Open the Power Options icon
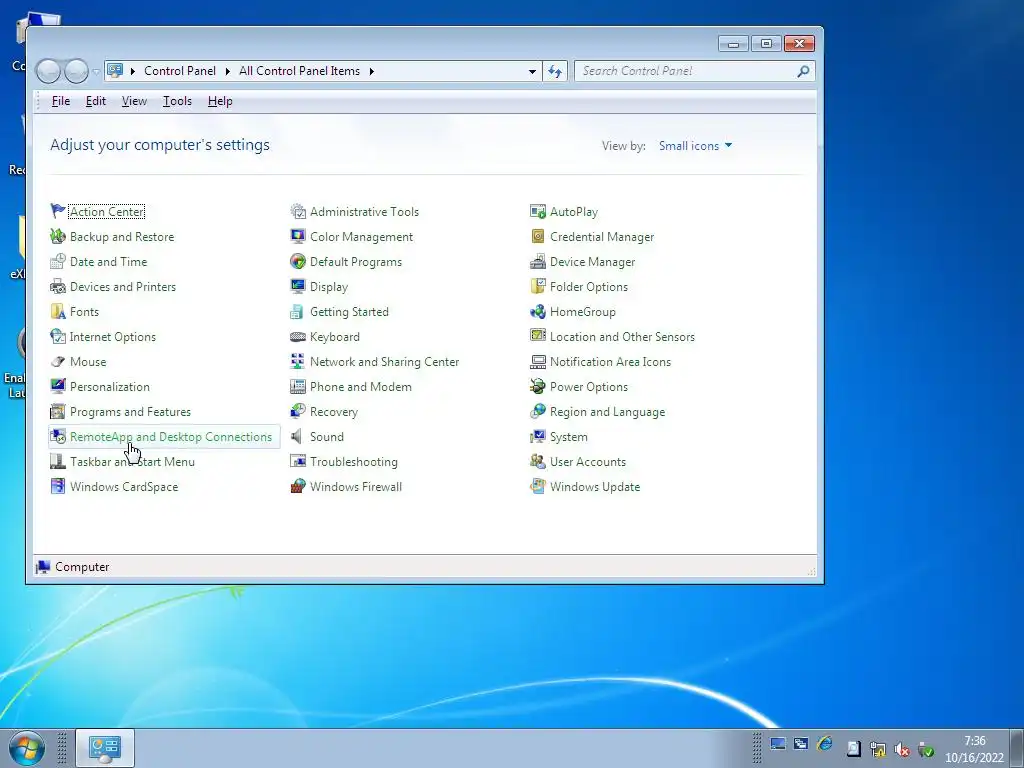The image size is (1024, 768). (x=537, y=386)
